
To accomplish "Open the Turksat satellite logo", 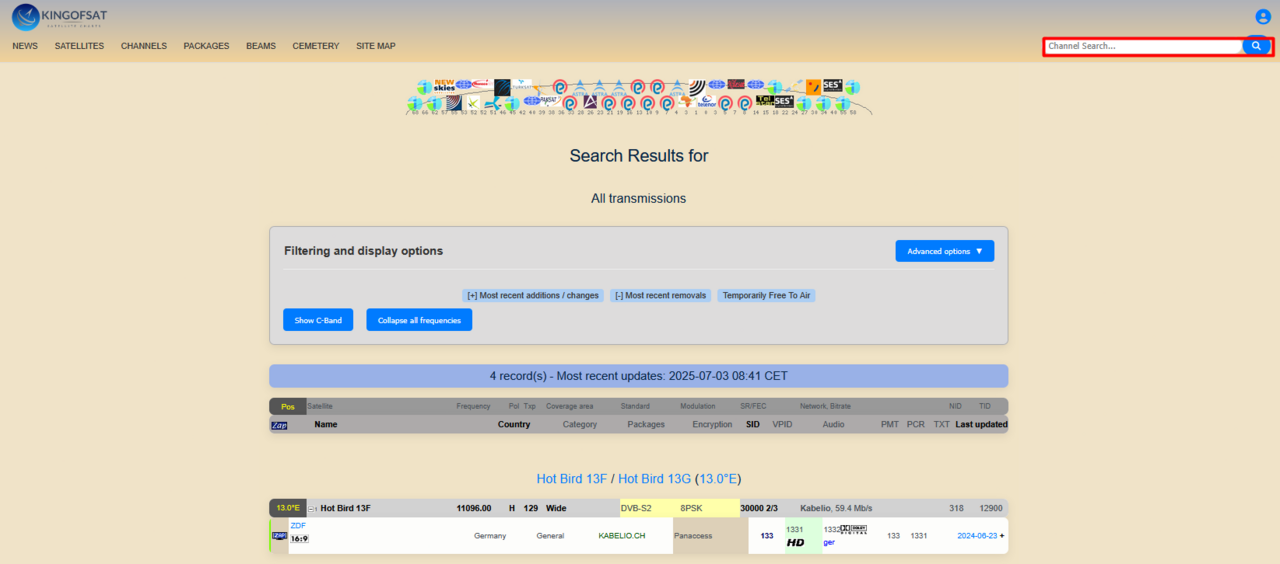I will [x=522, y=86].
